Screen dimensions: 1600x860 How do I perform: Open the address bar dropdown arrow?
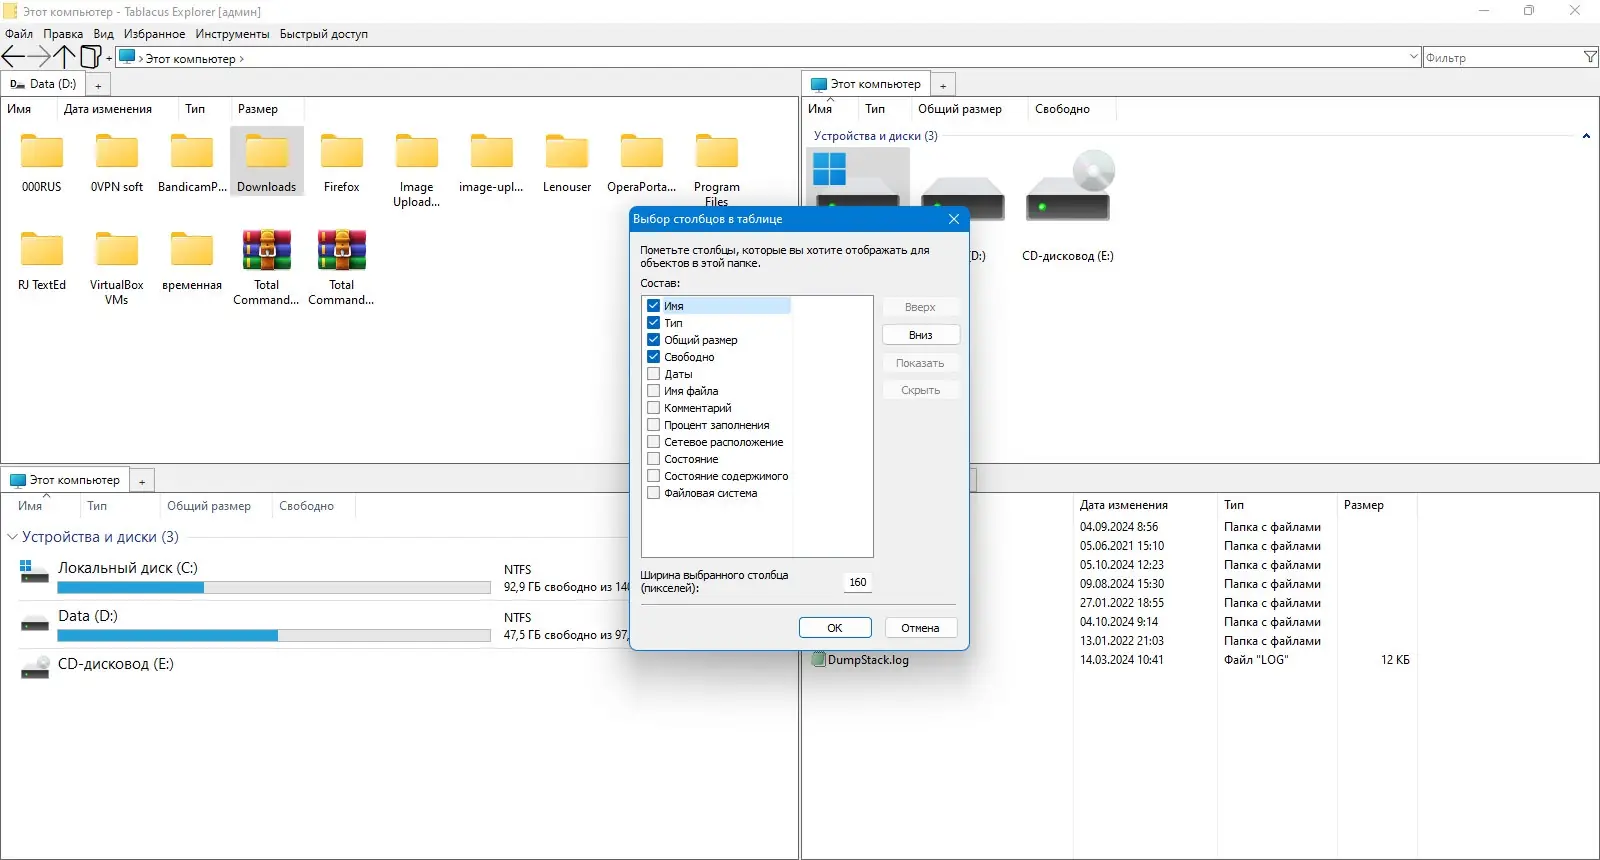(1413, 57)
